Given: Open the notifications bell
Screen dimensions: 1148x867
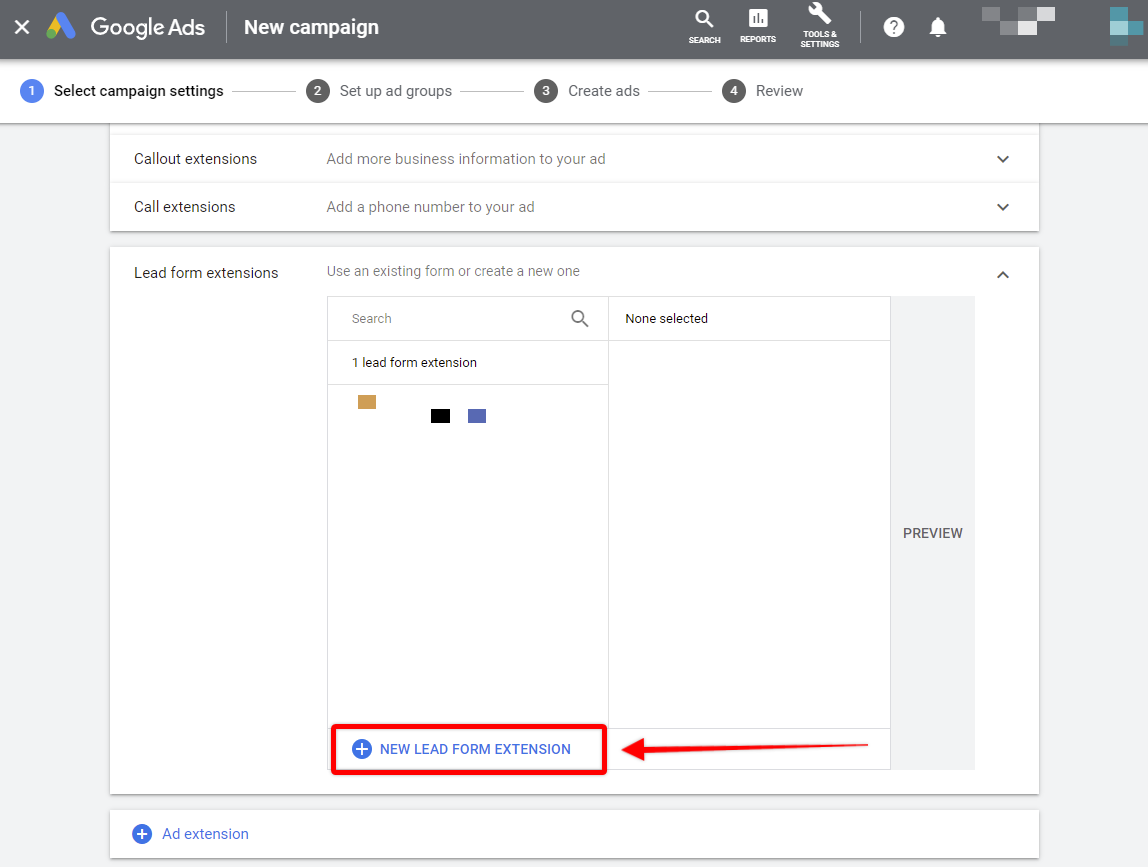Looking at the screenshot, I should (x=937, y=27).
